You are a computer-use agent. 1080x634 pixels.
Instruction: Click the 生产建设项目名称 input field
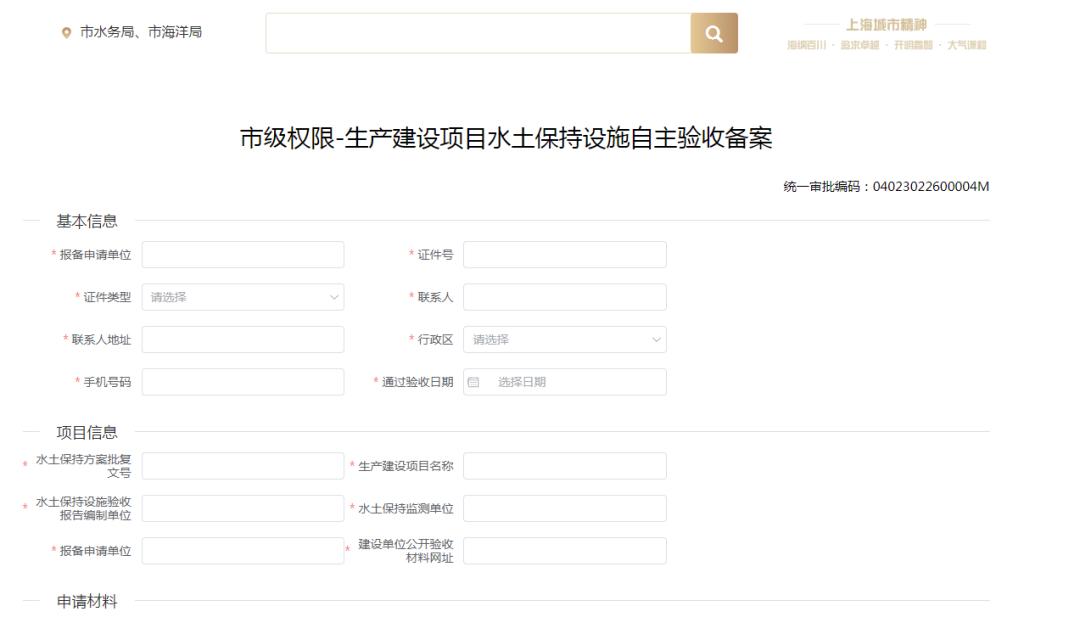click(x=565, y=466)
